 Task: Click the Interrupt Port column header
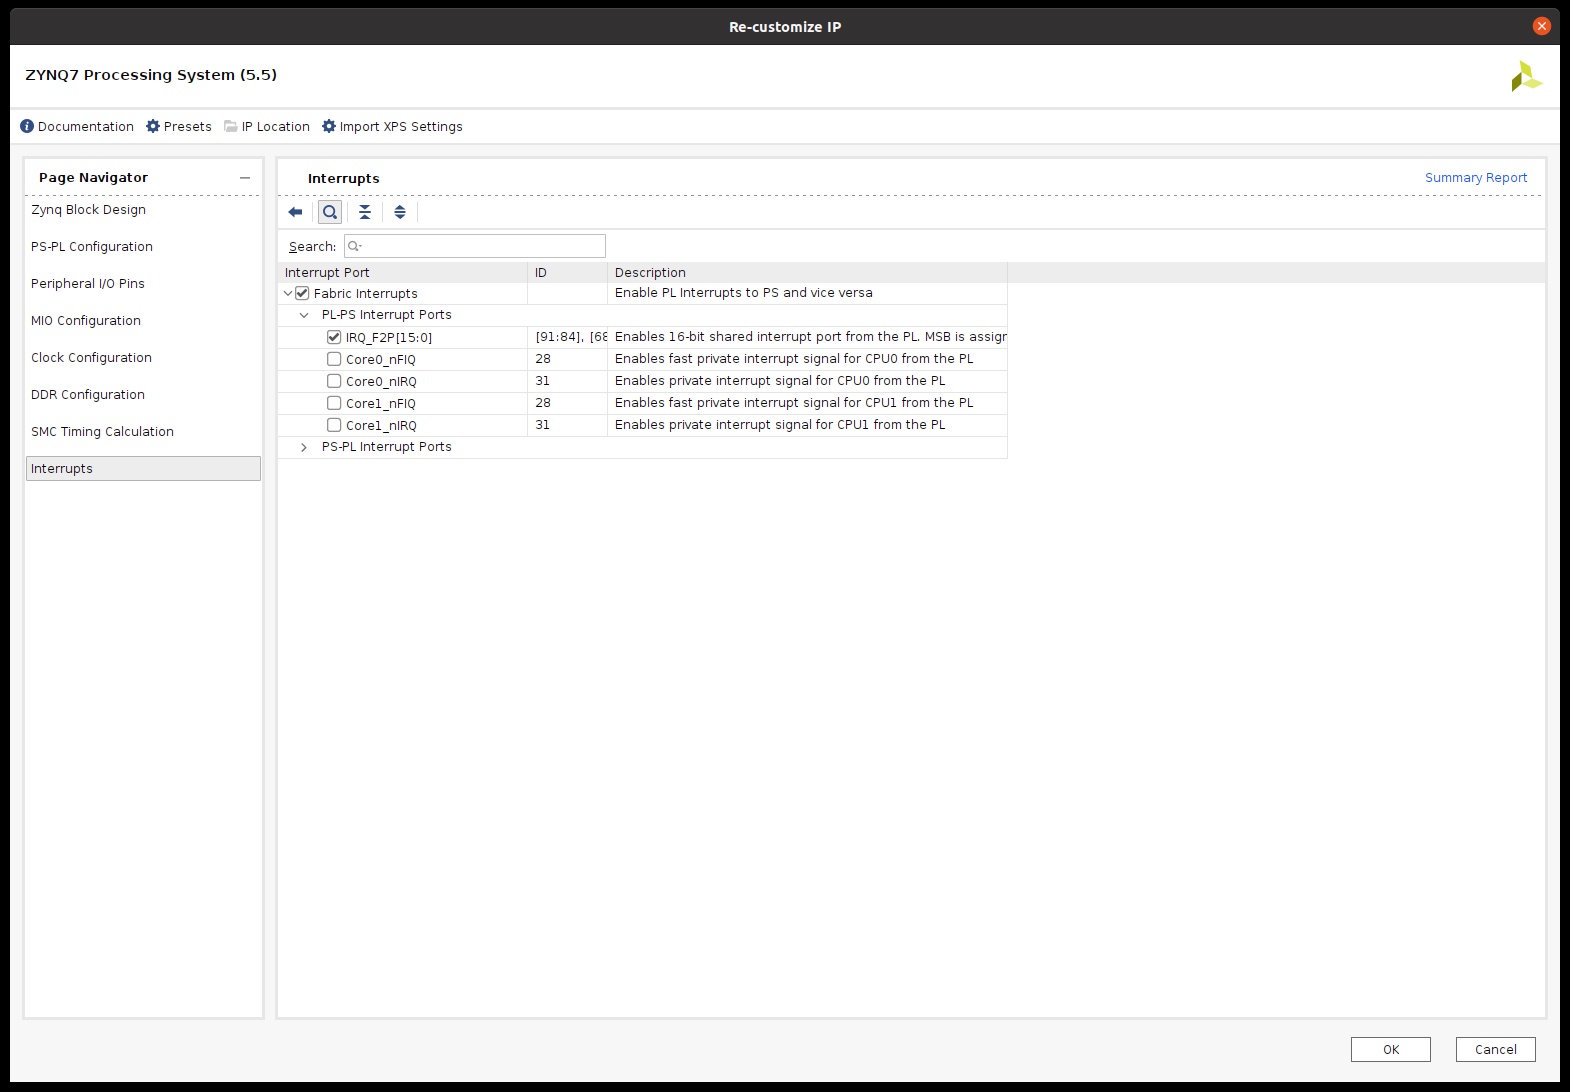coord(402,272)
